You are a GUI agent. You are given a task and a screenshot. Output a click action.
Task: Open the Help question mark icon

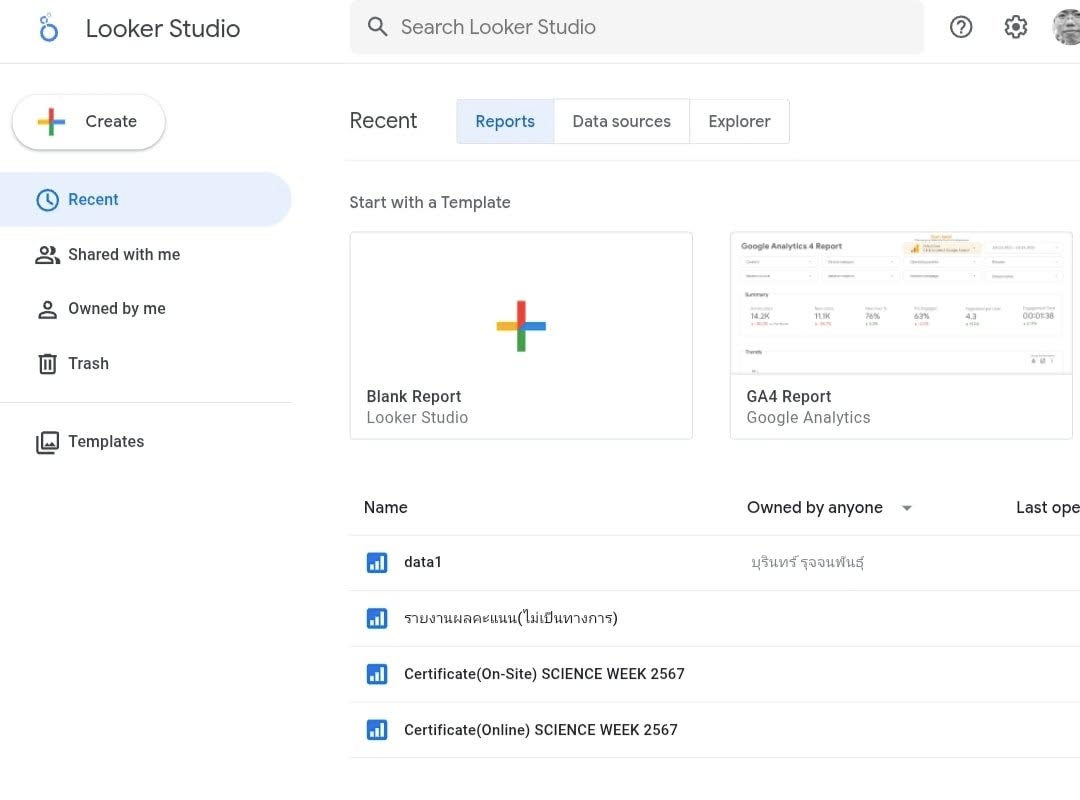pyautogui.click(x=961, y=27)
